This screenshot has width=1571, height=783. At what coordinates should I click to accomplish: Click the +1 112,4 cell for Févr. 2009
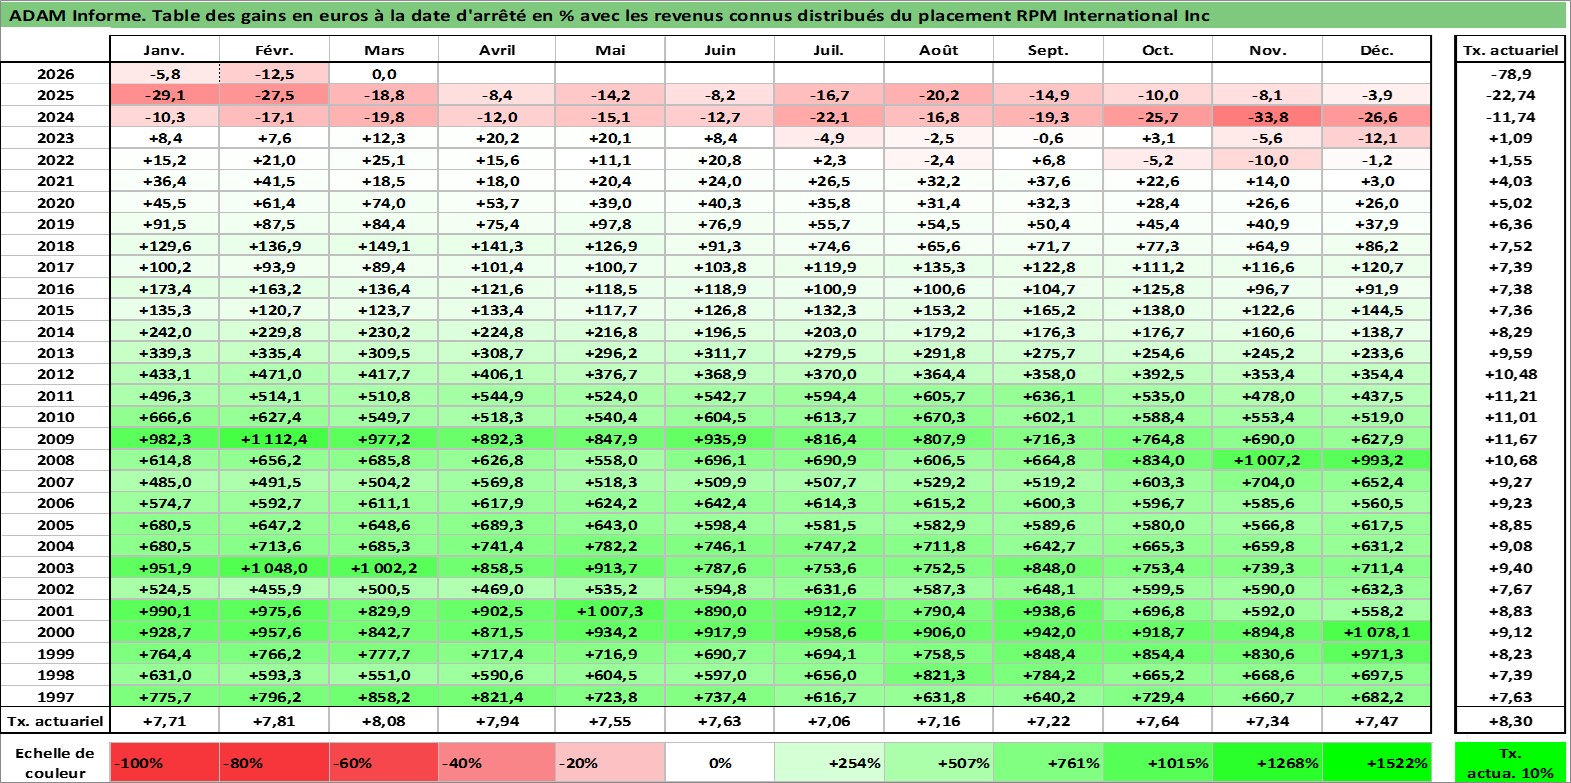274,439
